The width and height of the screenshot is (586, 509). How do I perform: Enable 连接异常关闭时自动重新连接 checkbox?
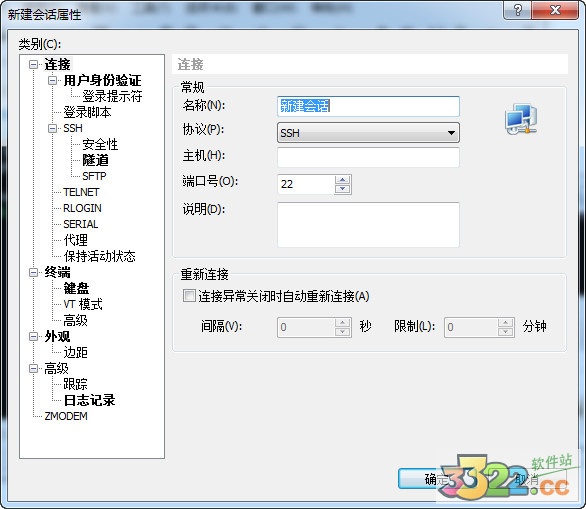coord(189,296)
